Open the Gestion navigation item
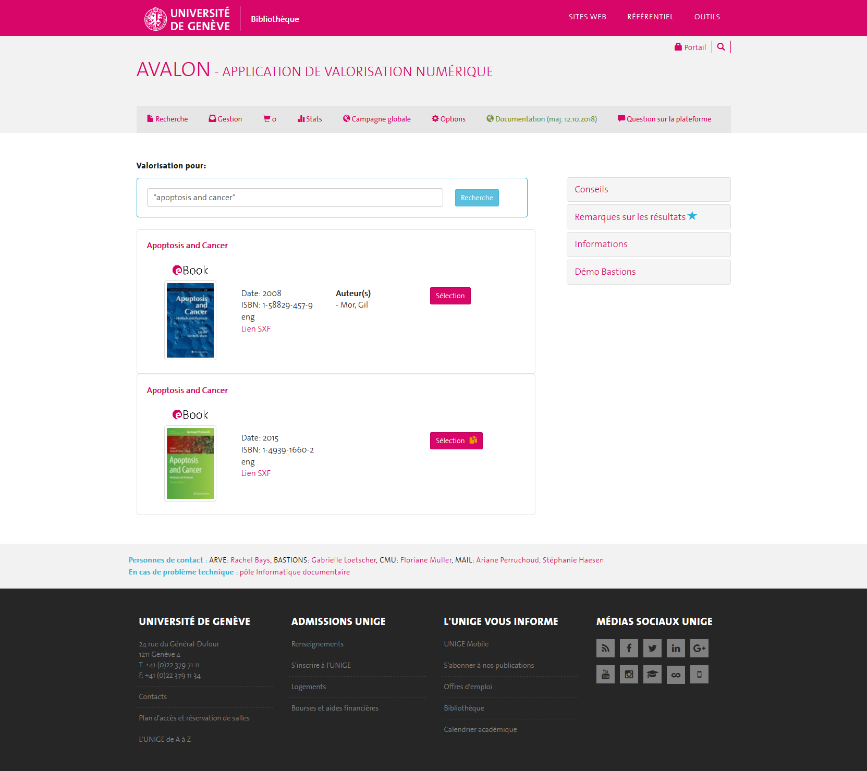This screenshot has height=771, width=867. (x=226, y=119)
